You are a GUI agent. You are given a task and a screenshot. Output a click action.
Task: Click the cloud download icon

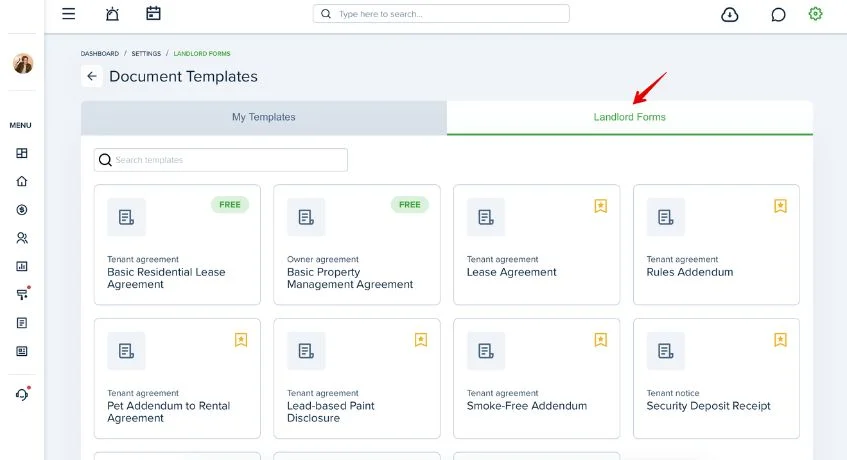[x=730, y=15]
